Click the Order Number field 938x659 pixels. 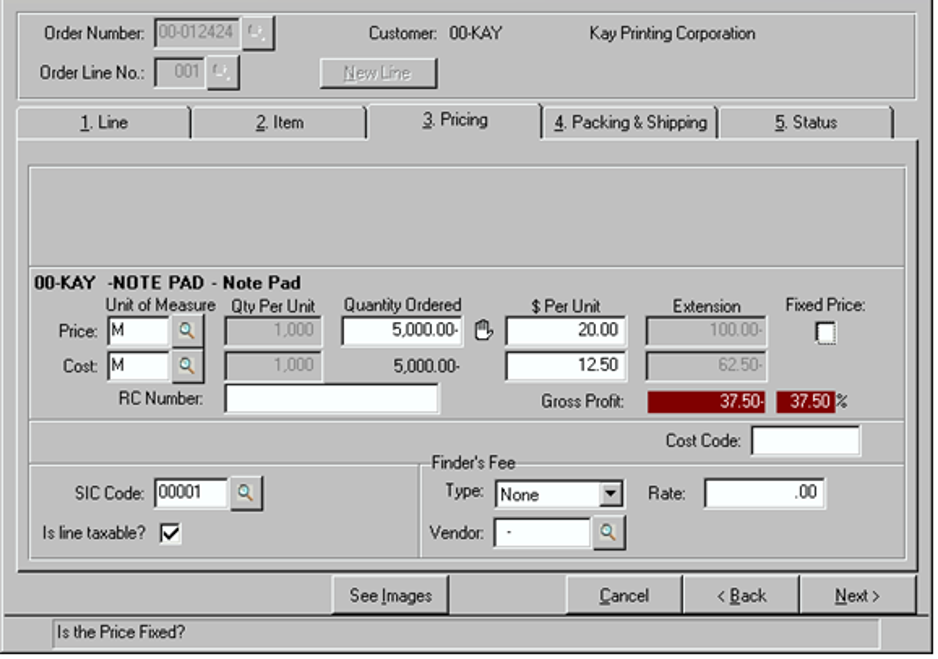pos(197,33)
